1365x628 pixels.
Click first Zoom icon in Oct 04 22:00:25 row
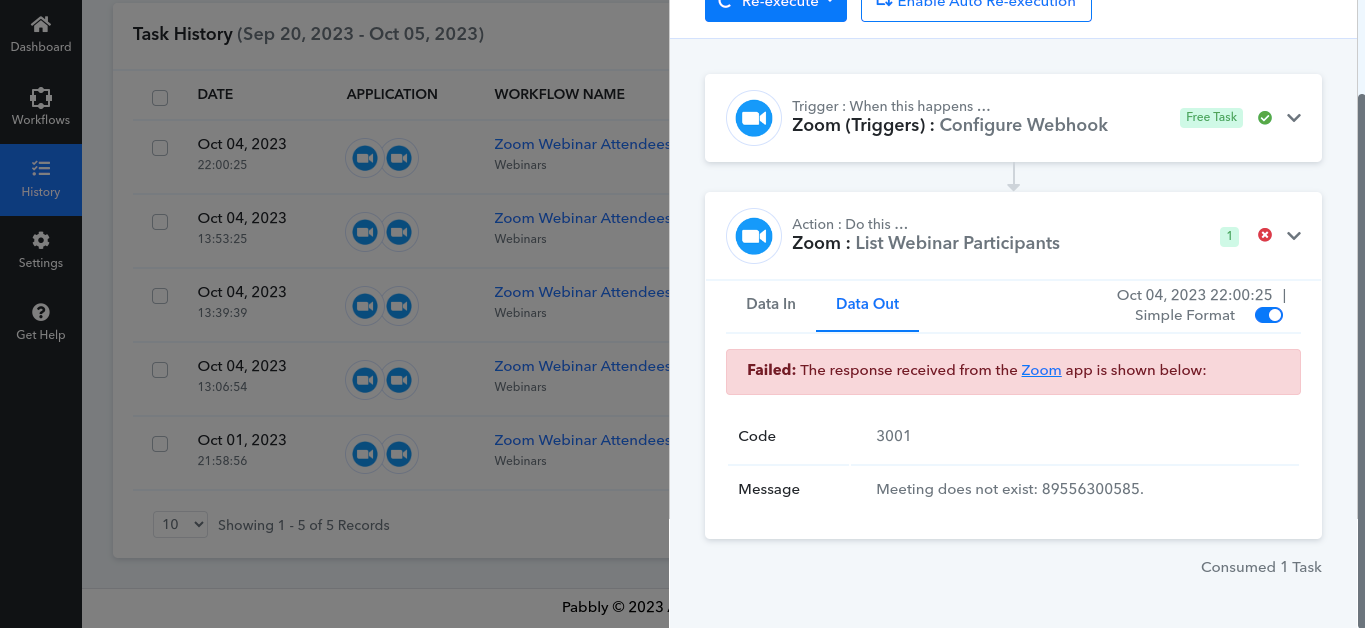point(365,158)
